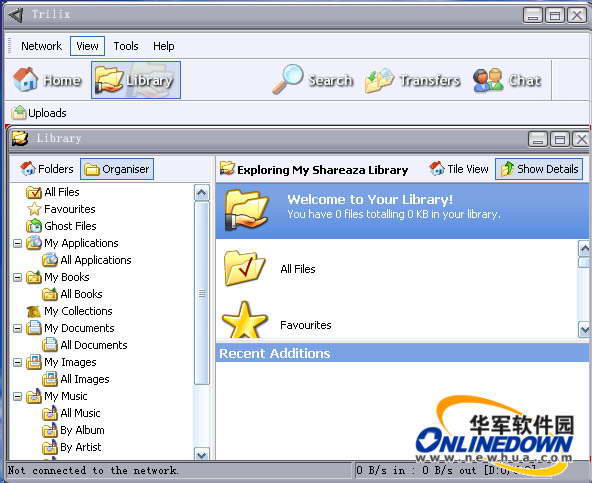Image resolution: width=592 pixels, height=483 pixels.
Task: Select the All Files tree icon
Action: coord(34,192)
